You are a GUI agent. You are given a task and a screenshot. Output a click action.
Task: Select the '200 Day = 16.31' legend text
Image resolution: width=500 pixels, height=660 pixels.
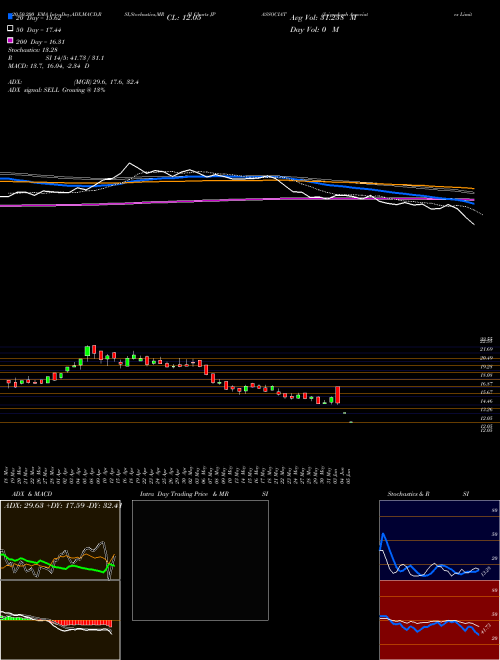point(40,42)
